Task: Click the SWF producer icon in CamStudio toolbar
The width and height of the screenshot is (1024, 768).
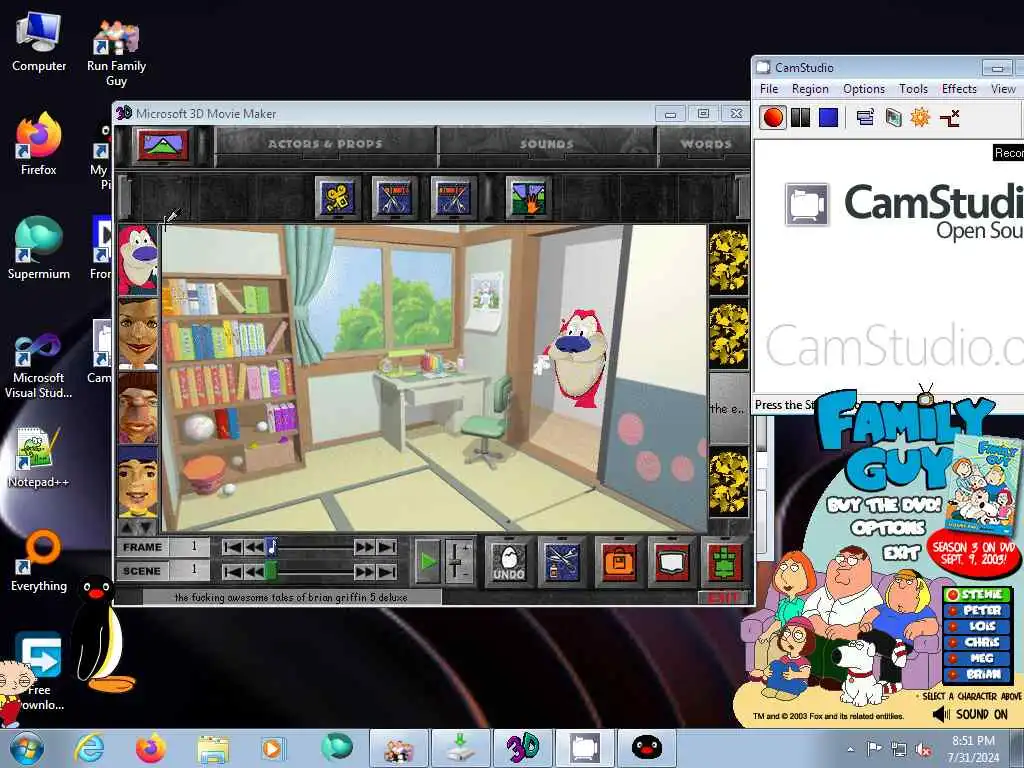Action: click(893, 118)
